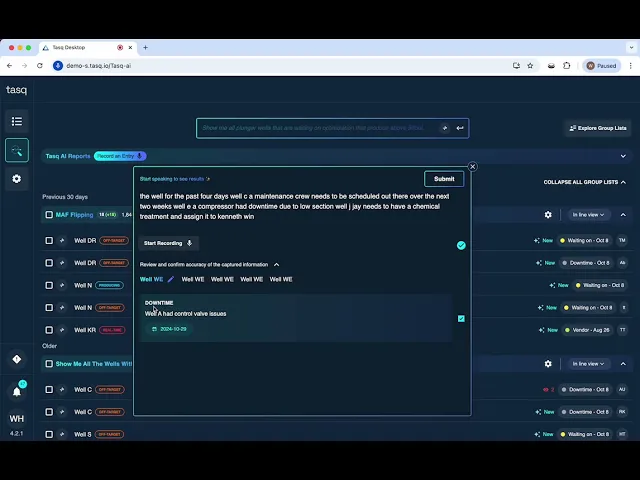Check the Well KR row checkbox

[49, 330]
